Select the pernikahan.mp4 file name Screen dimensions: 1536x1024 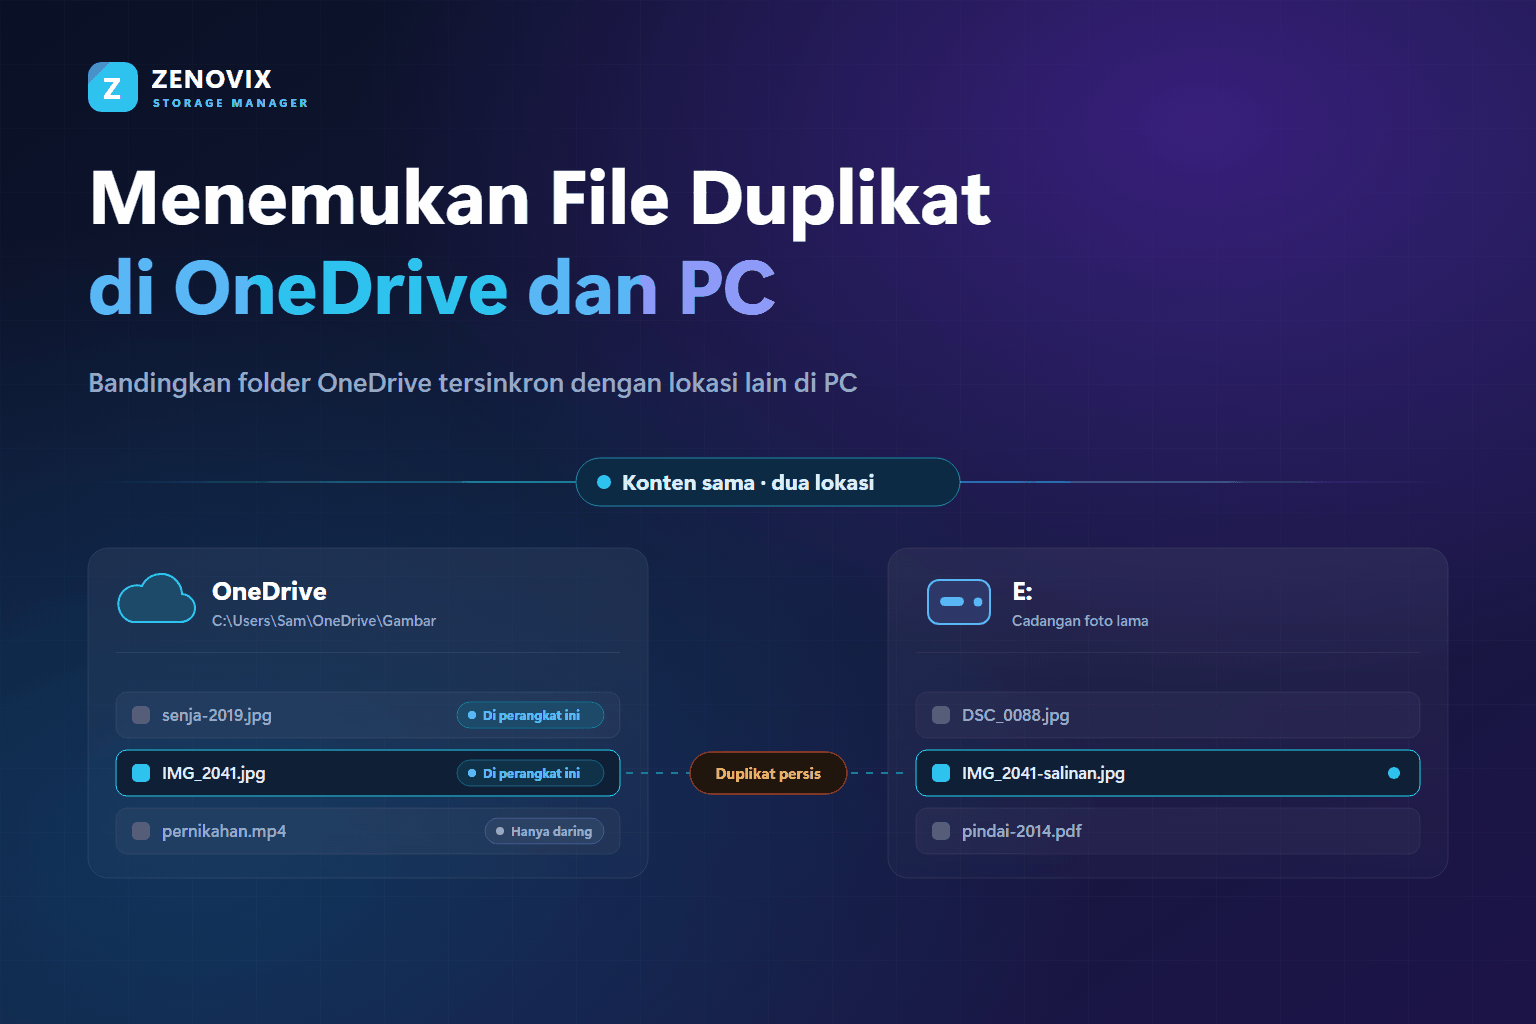pos(224,832)
